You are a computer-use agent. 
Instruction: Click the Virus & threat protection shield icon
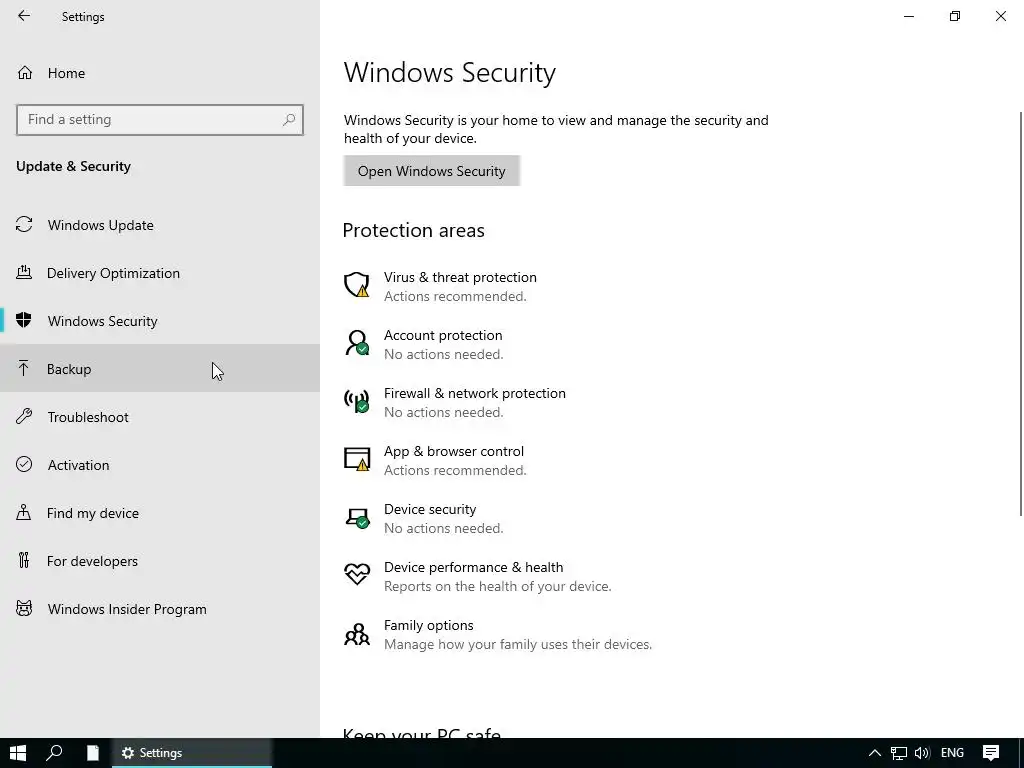coord(357,285)
